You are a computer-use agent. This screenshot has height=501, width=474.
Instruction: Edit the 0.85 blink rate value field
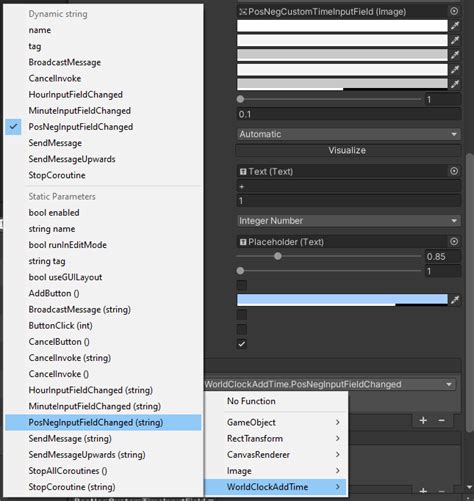pos(443,256)
